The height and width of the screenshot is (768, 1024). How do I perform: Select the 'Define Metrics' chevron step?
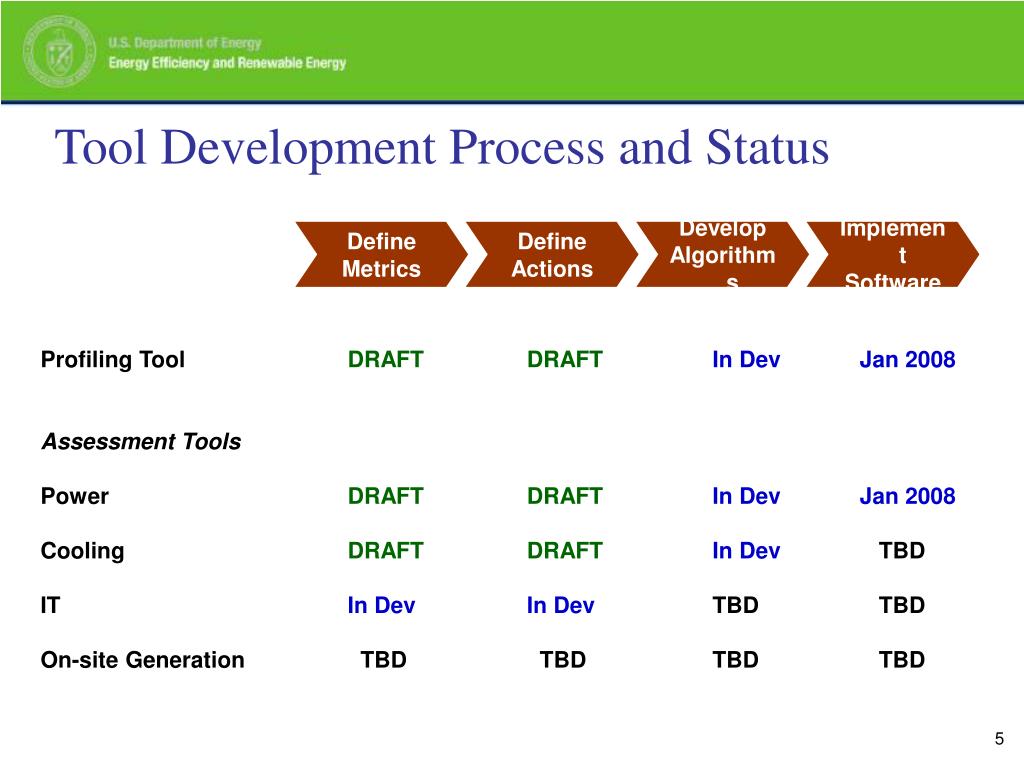(x=381, y=255)
